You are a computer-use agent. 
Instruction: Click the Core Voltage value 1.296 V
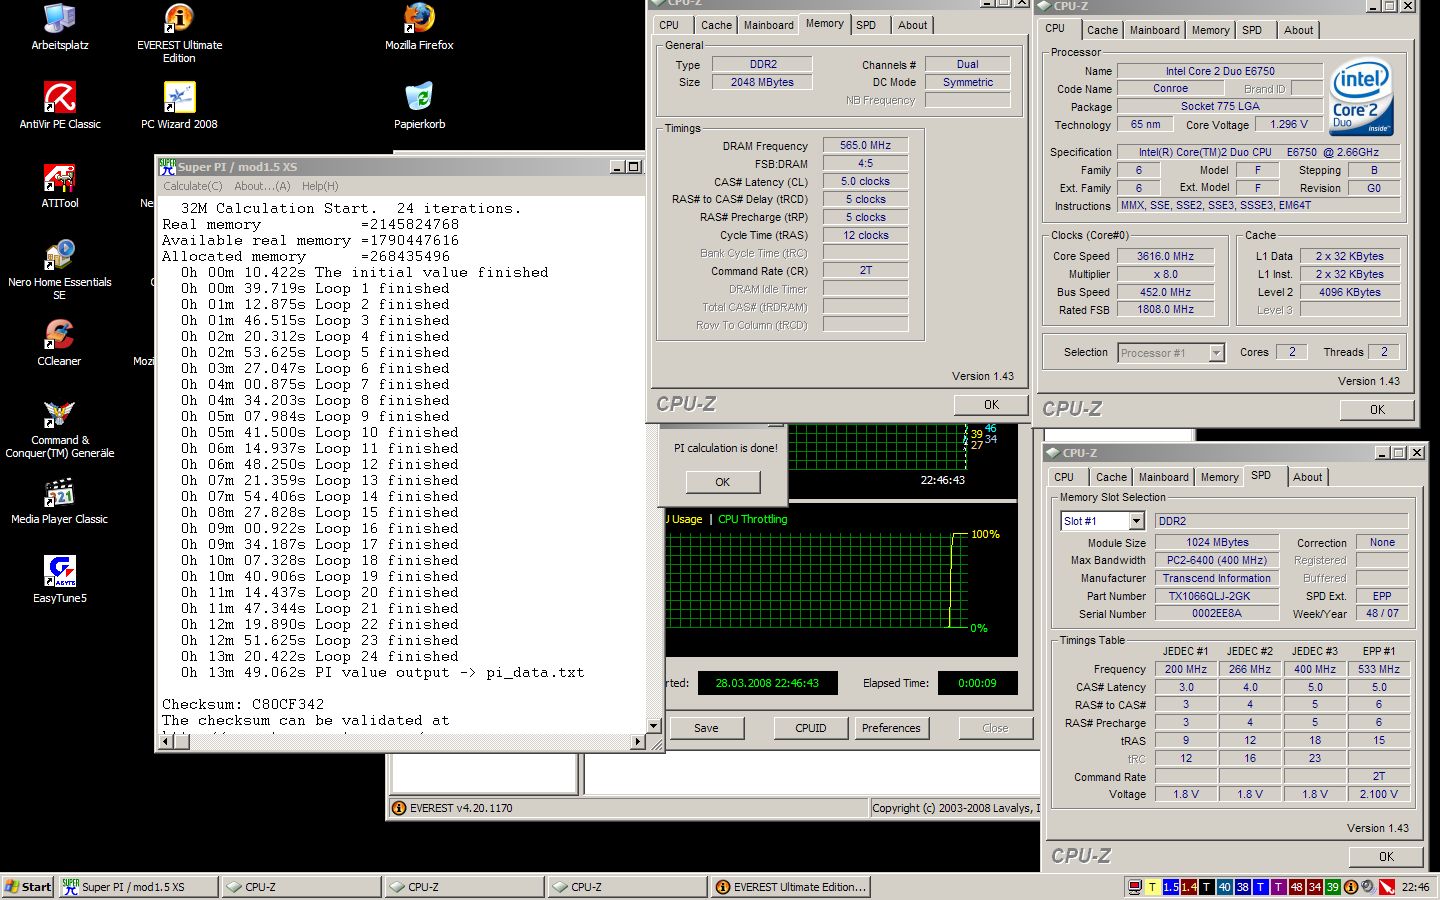(1289, 125)
